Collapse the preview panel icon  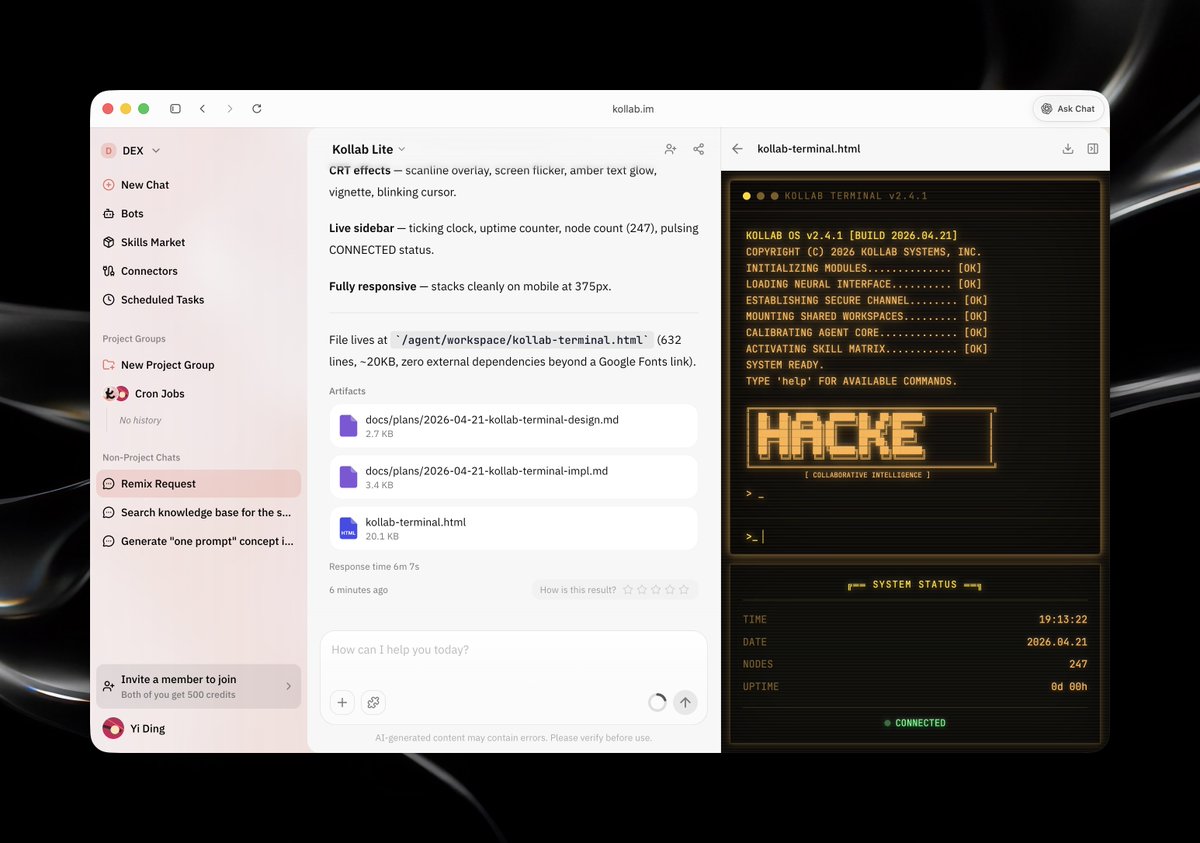point(1093,149)
